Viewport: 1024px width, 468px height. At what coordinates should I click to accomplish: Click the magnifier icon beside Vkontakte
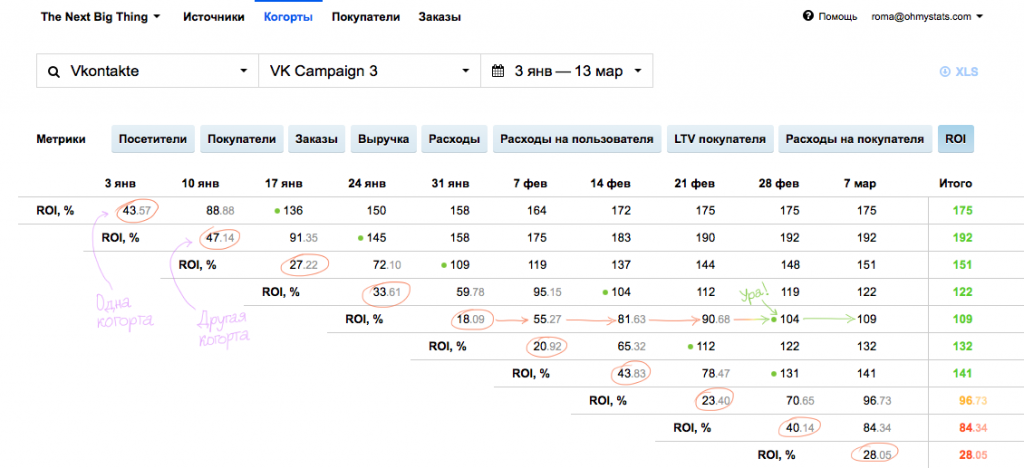pyautogui.click(x=55, y=71)
